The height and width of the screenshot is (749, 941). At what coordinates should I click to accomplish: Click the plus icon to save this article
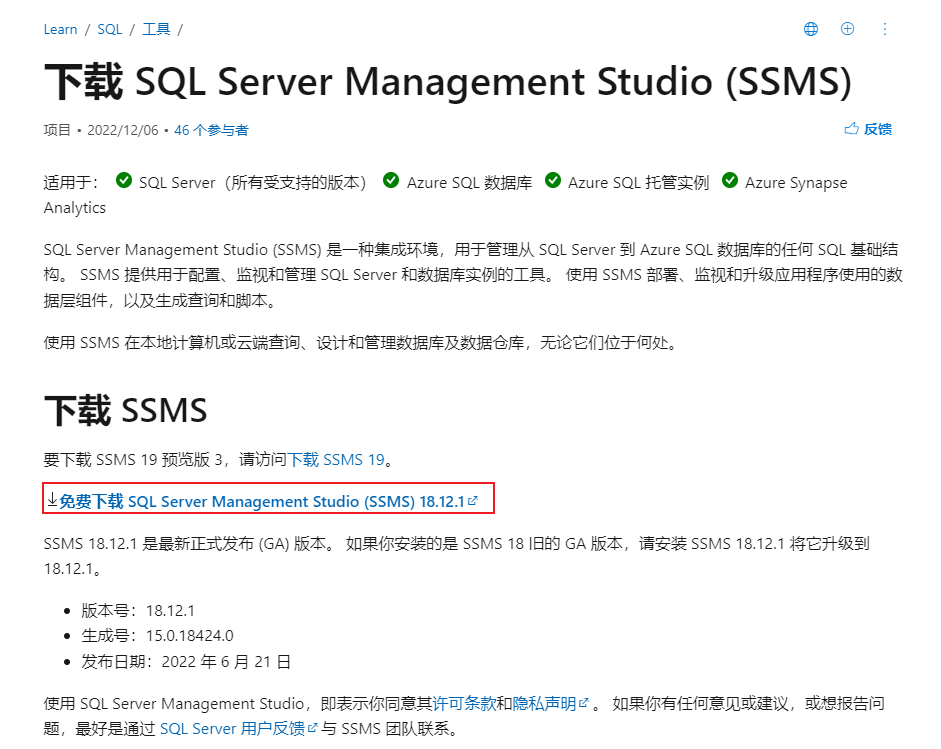pos(847,29)
